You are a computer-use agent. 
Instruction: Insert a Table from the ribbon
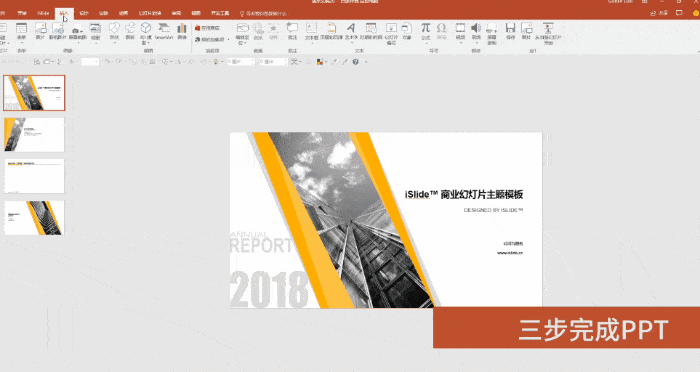21,32
